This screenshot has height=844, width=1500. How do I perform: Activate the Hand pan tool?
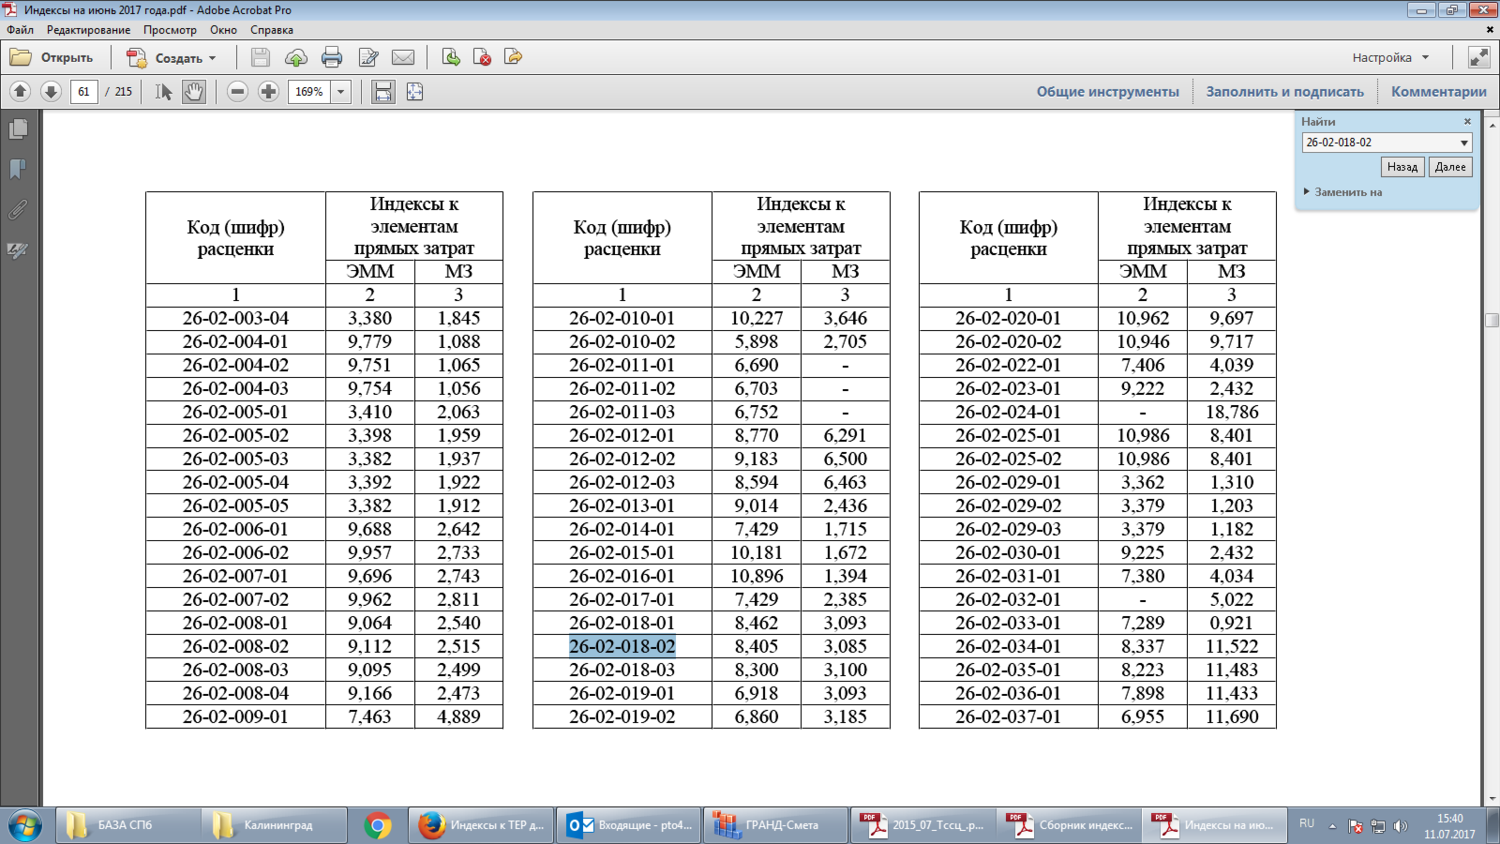pyautogui.click(x=194, y=92)
